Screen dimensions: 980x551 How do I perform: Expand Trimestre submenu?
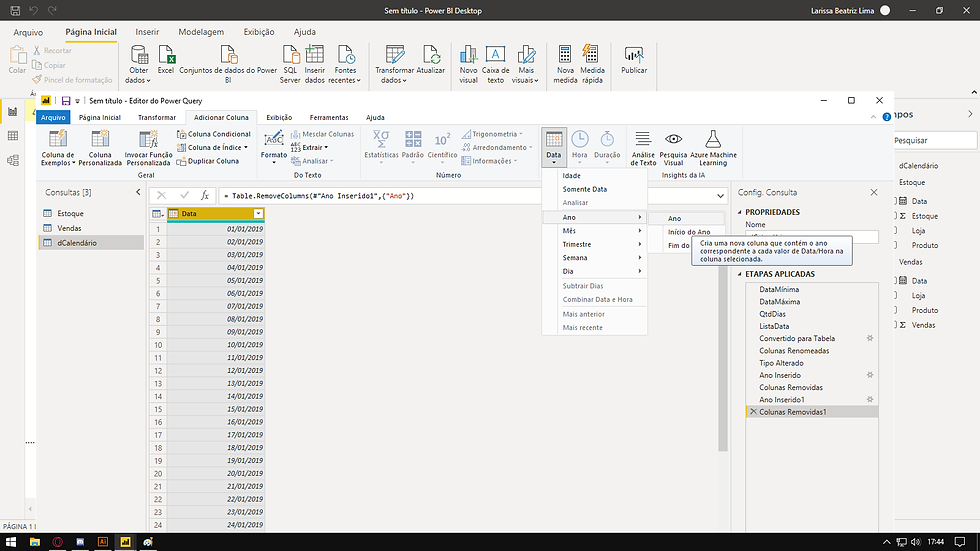pos(594,244)
